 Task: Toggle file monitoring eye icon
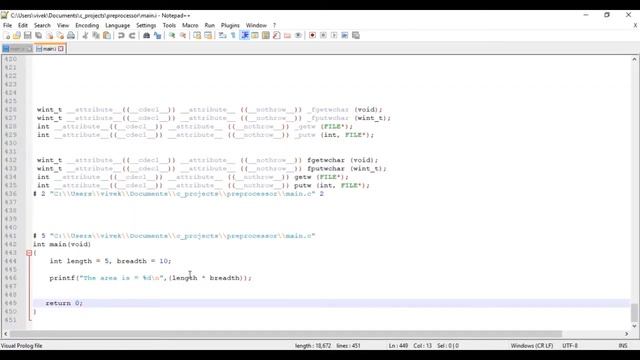pos(298,36)
